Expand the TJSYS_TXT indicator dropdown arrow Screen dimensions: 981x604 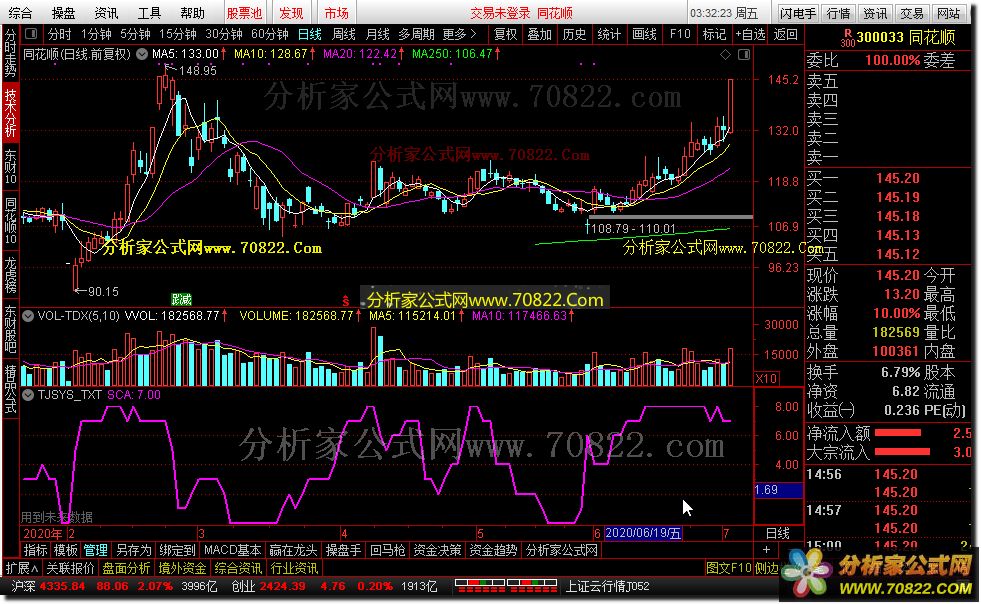coord(28,395)
